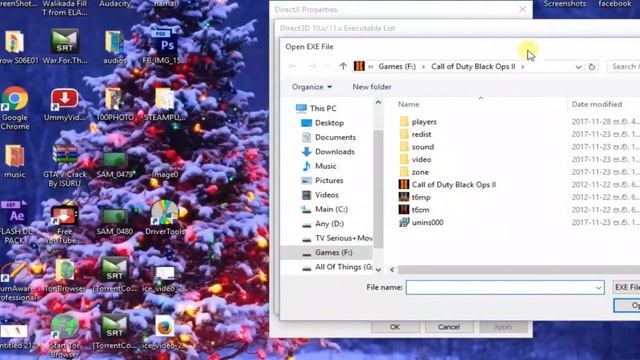This screenshot has width=640, height=360.
Task: Click the horizontal scrollbar in file list
Action: pos(518,270)
